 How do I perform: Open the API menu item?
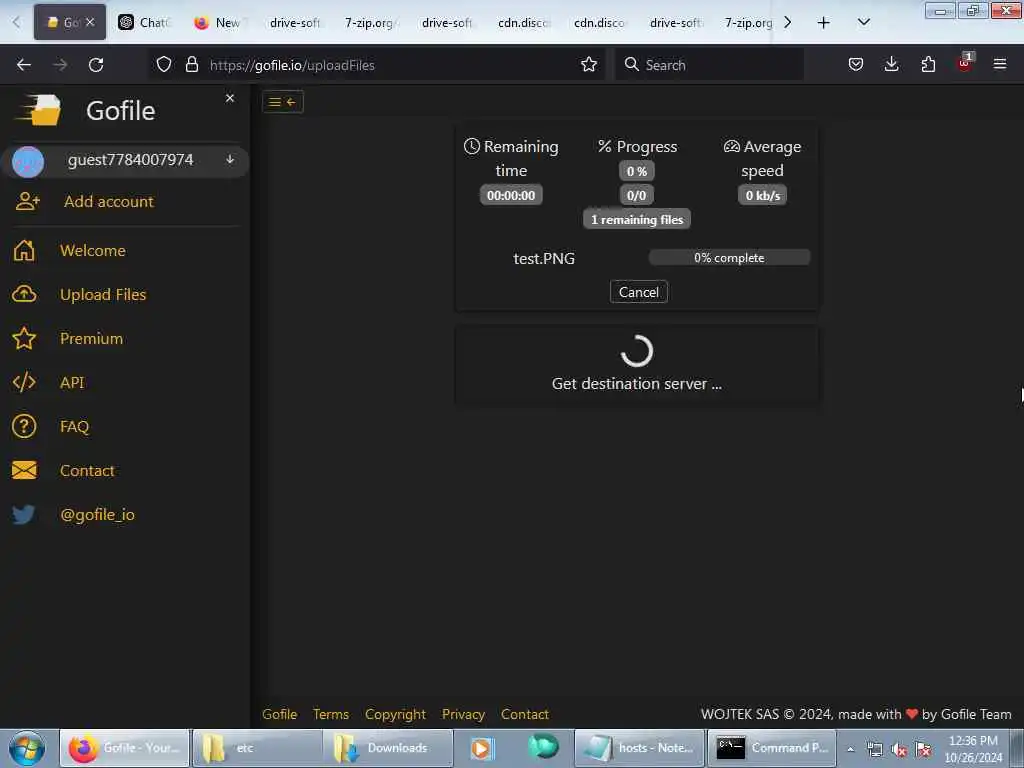point(72,383)
